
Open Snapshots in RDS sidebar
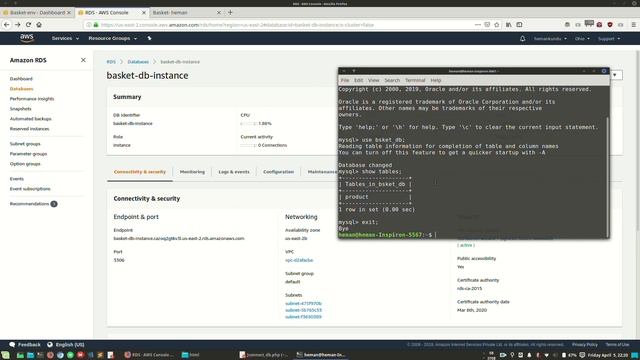(x=20, y=109)
